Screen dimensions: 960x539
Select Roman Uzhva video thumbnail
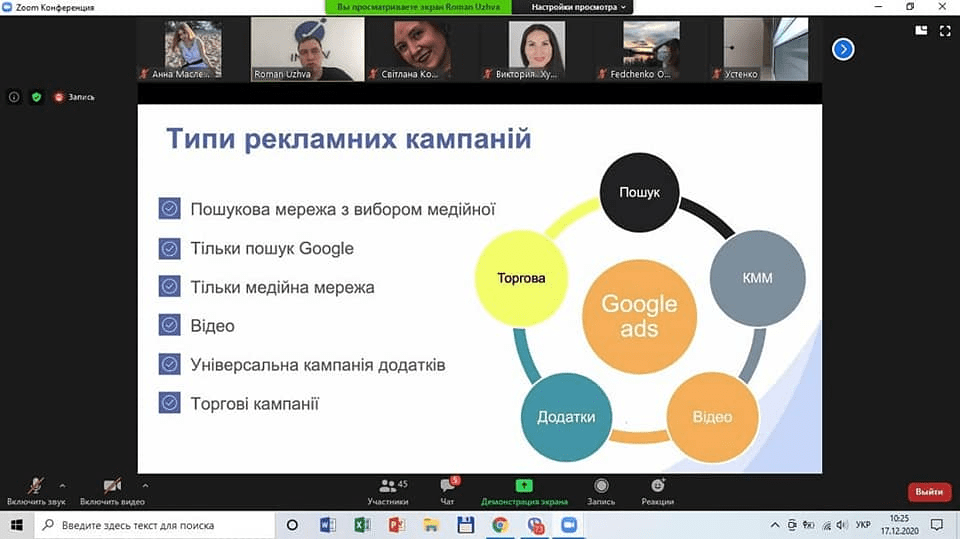tap(307, 49)
